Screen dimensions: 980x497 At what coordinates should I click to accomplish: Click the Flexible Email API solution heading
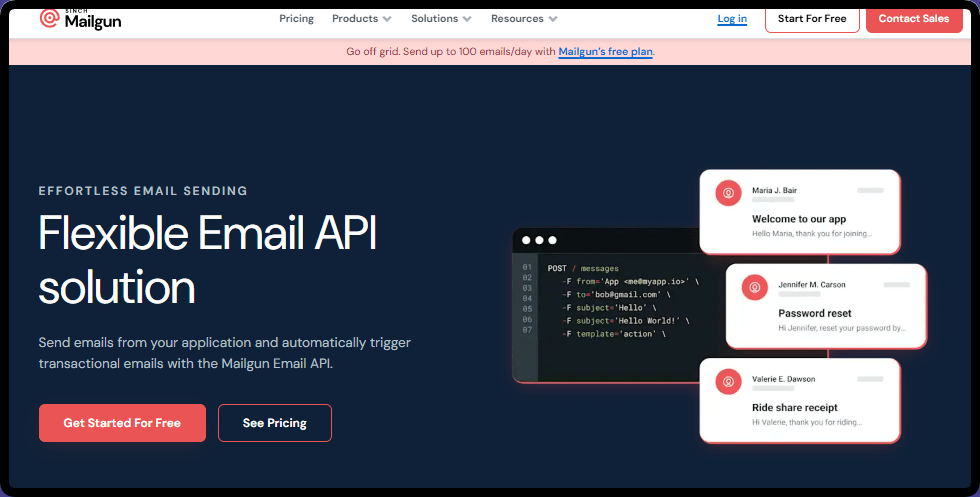click(x=208, y=259)
